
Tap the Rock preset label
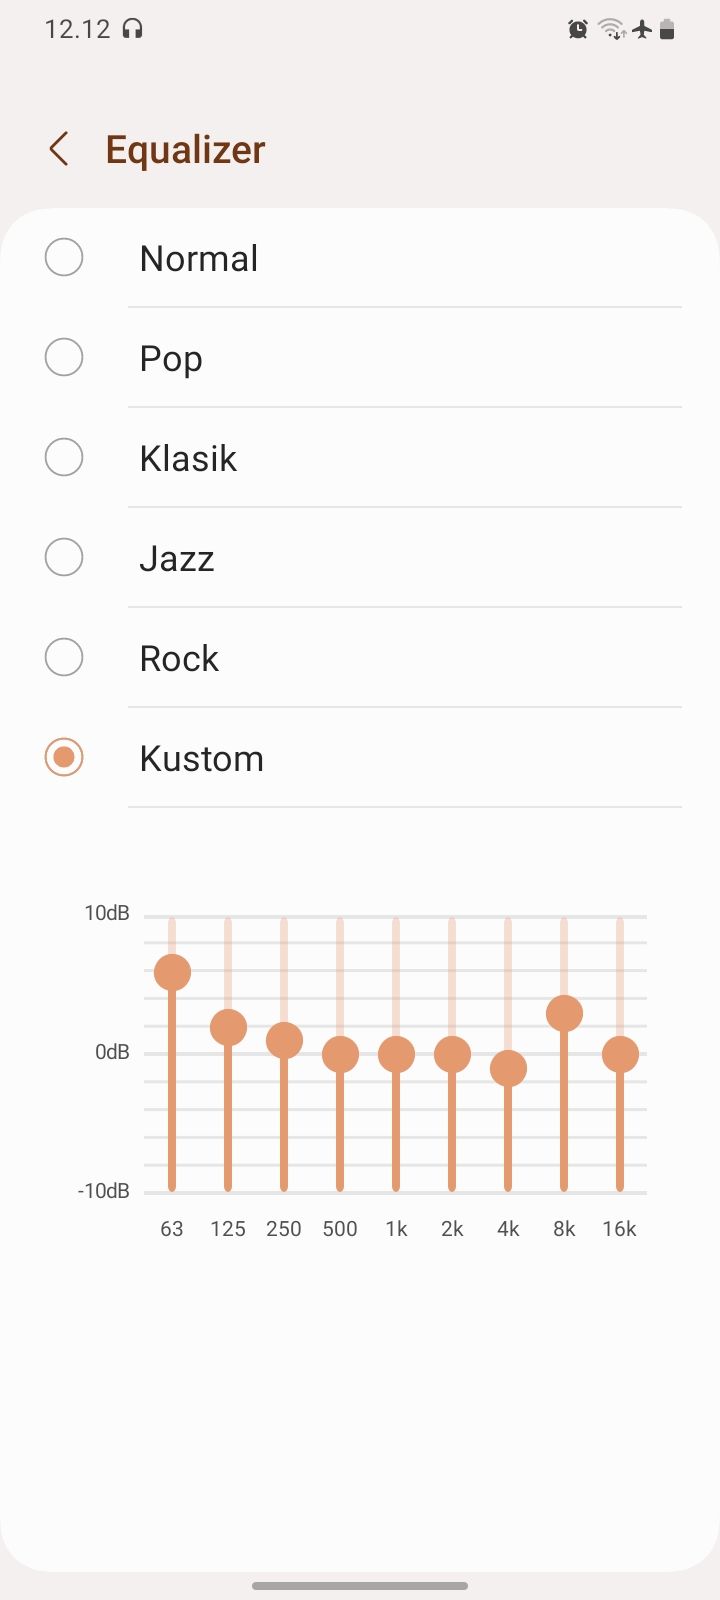point(179,659)
